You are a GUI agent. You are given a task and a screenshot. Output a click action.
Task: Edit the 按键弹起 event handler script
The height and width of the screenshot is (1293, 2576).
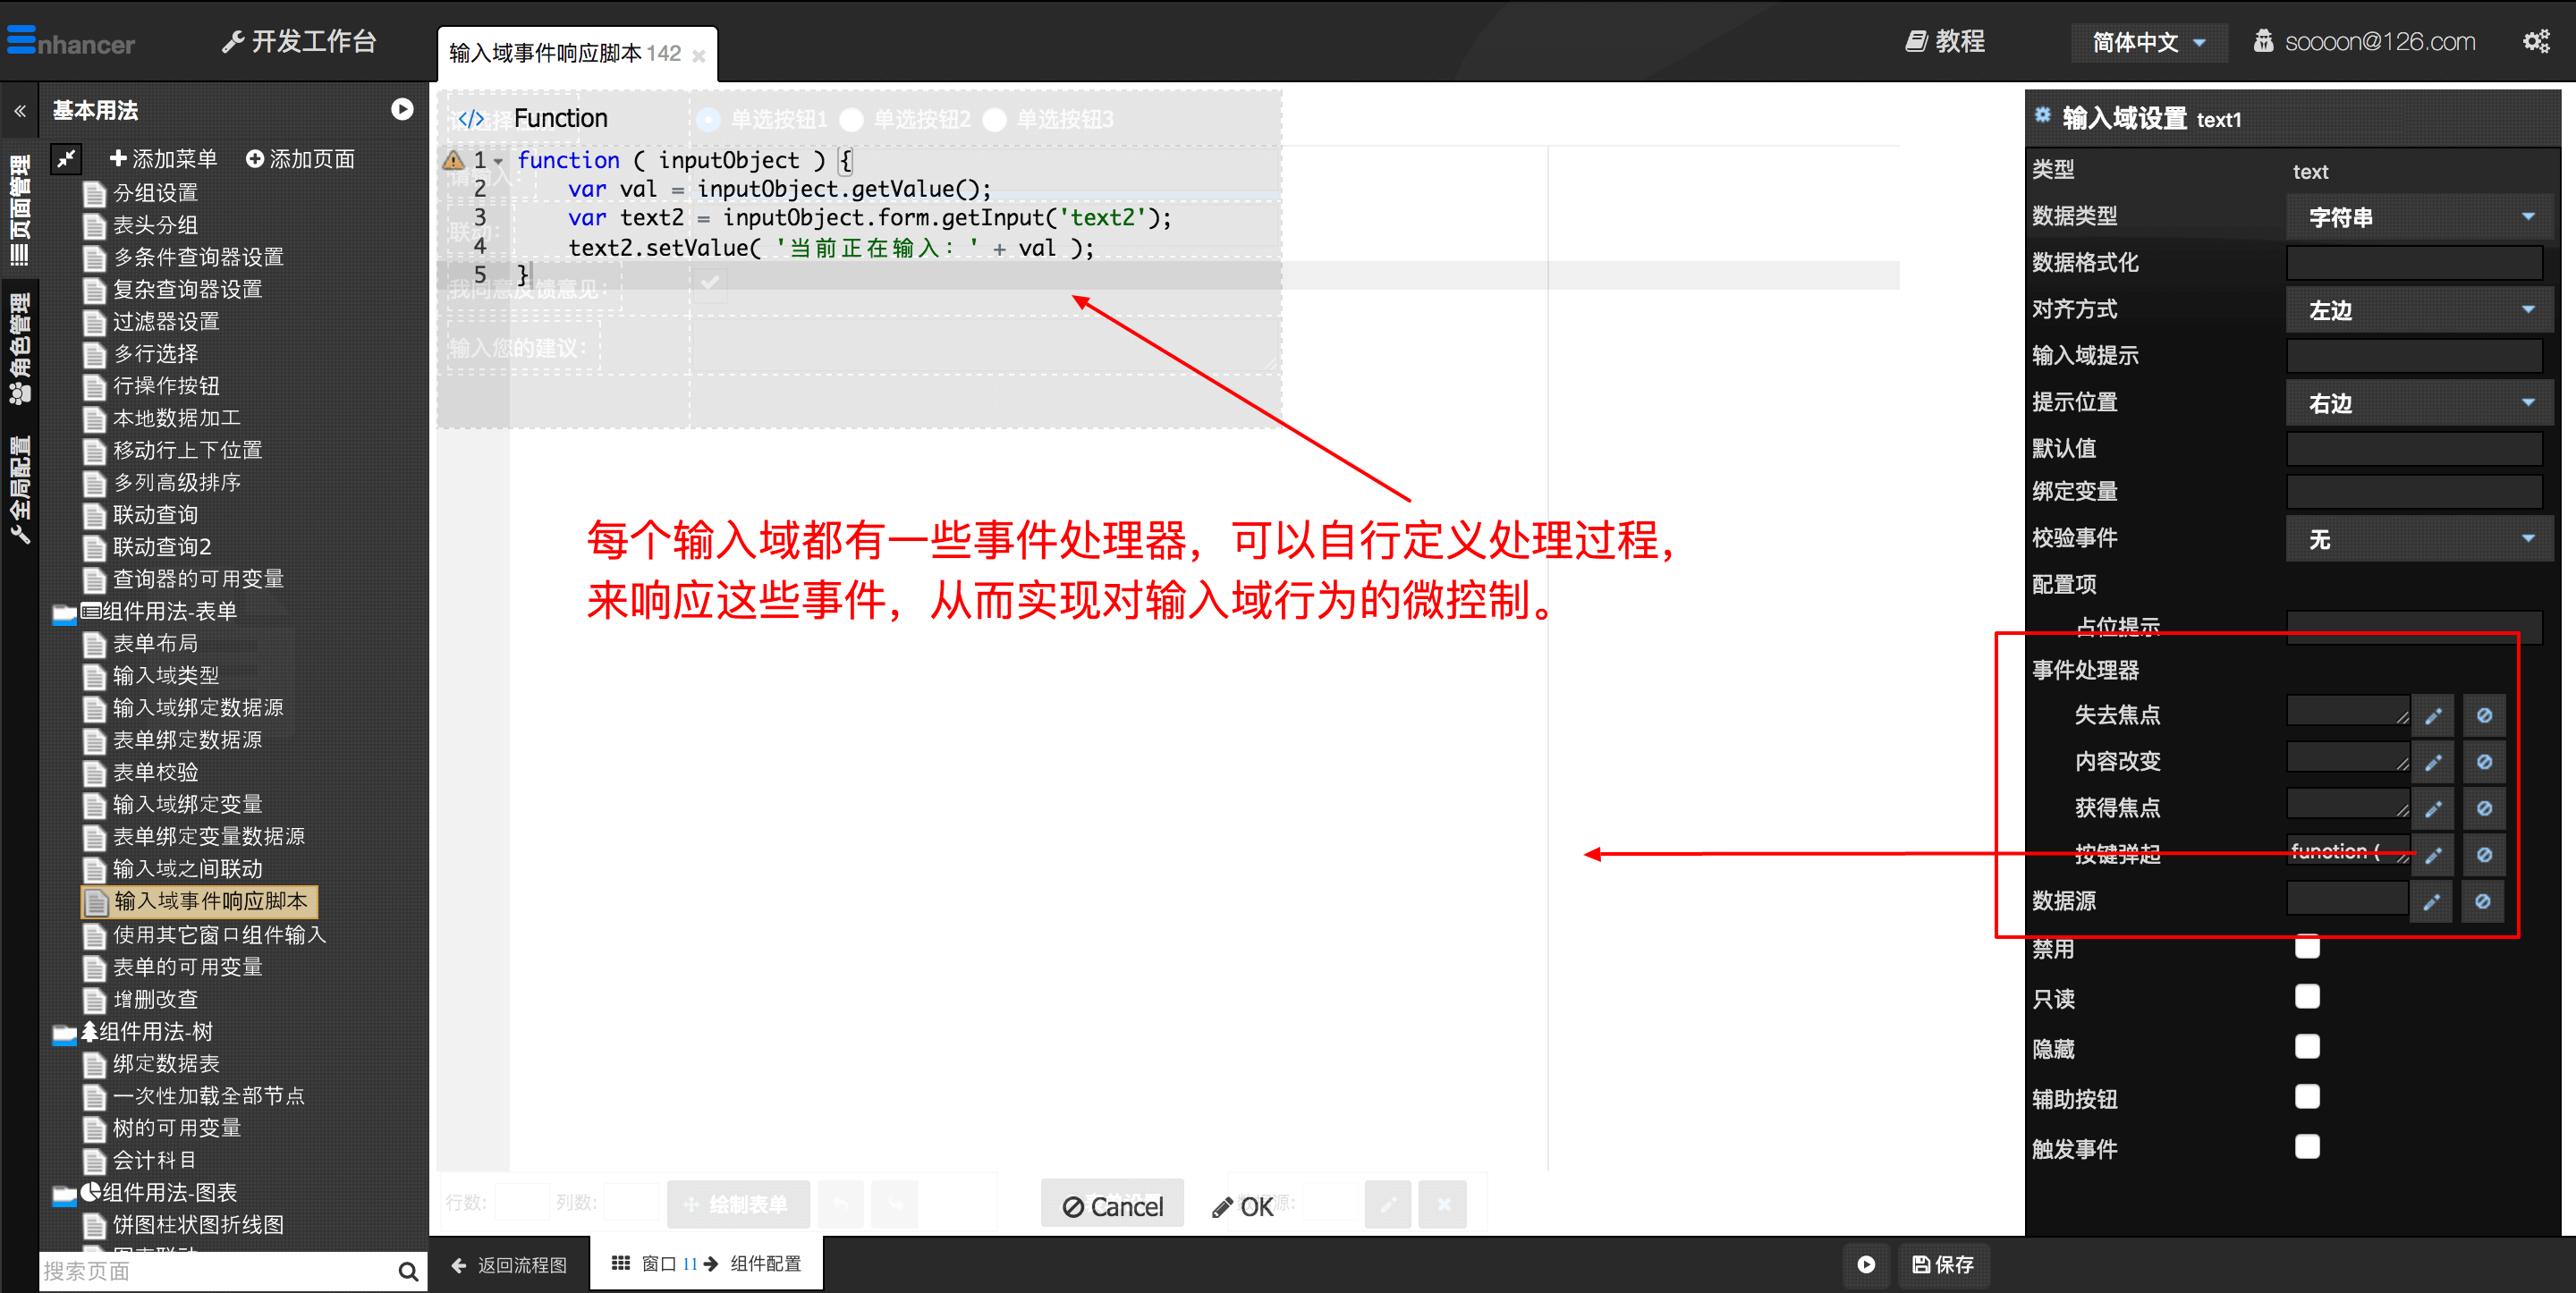tap(2433, 856)
